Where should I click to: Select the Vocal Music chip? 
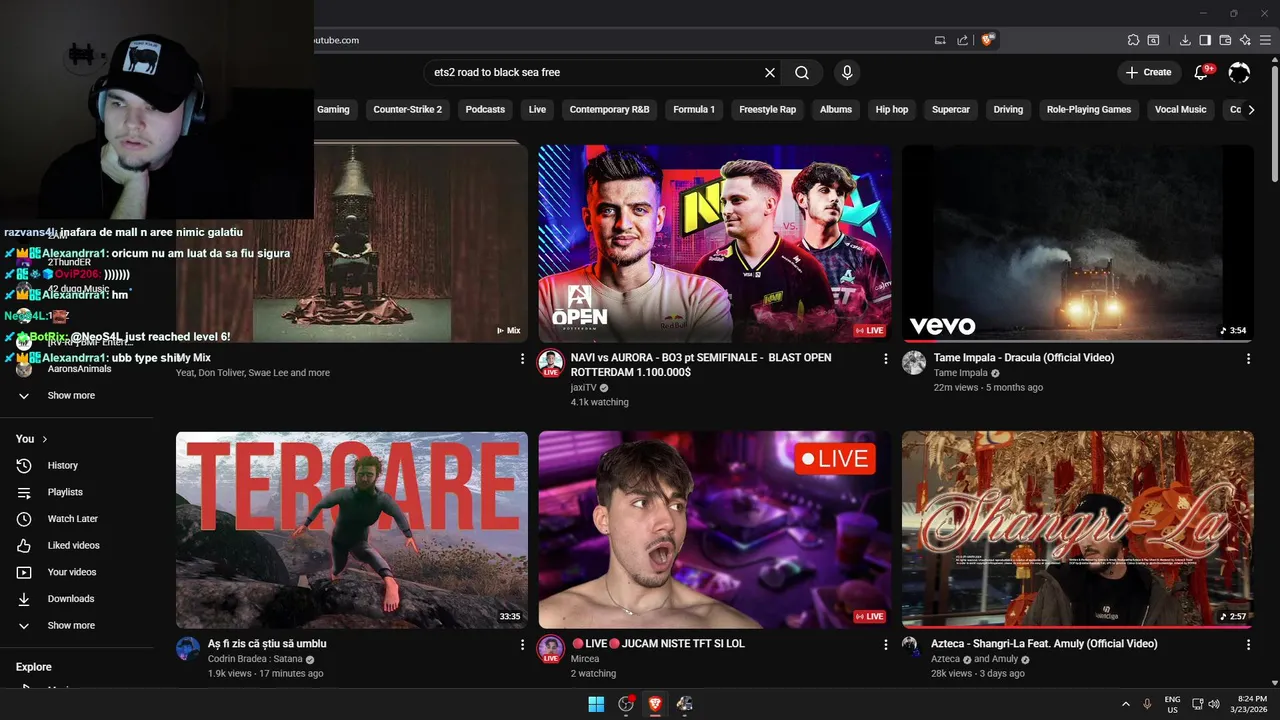tap(1180, 109)
